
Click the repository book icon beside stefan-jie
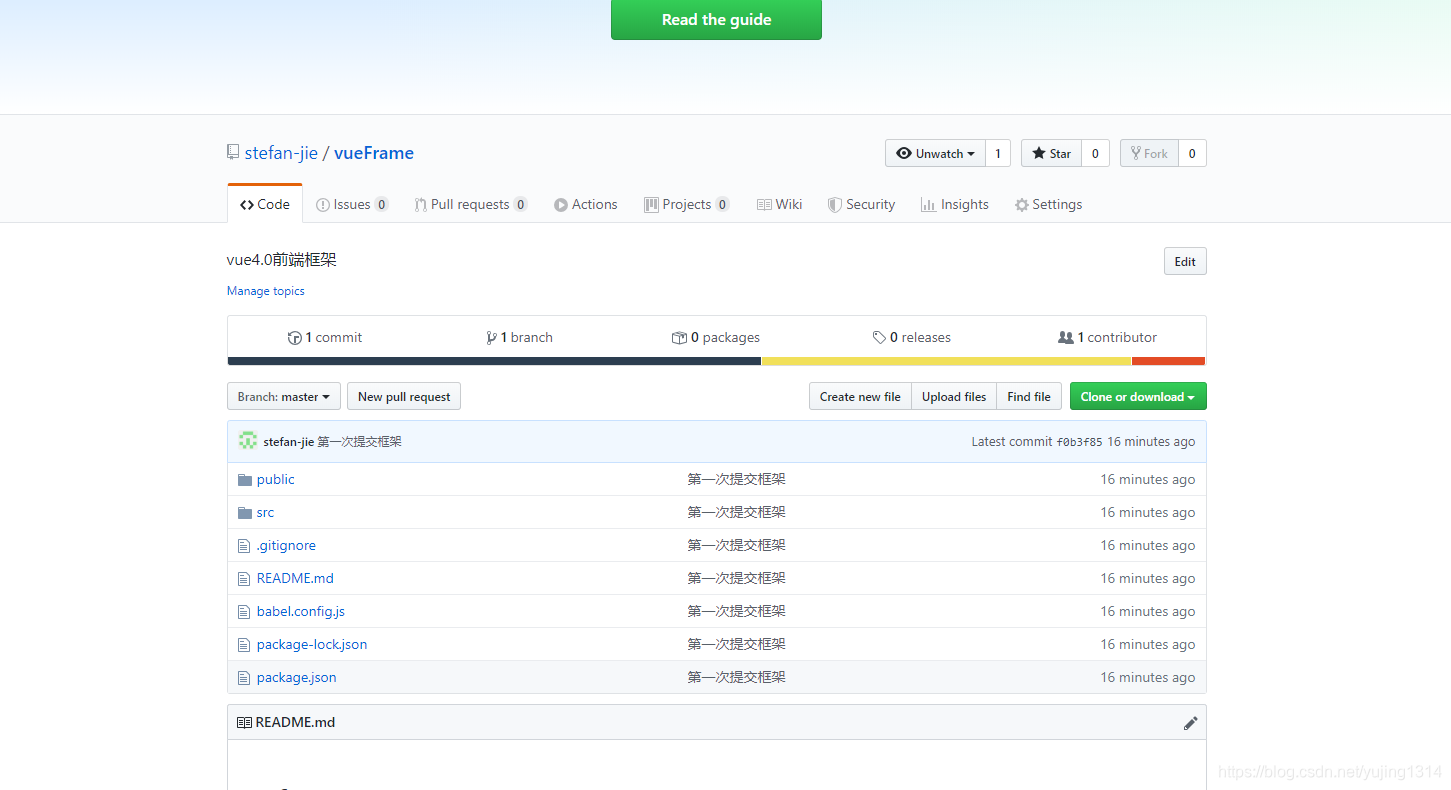click(x=232, y=152)
